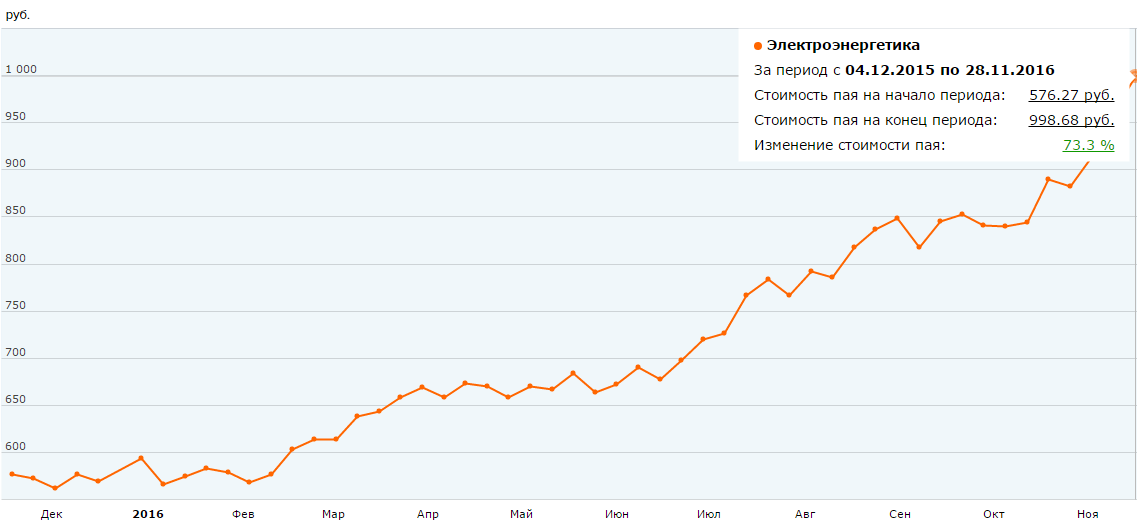Select the Мар month label
Screen dimensions: 1137x527
(333, 514)
